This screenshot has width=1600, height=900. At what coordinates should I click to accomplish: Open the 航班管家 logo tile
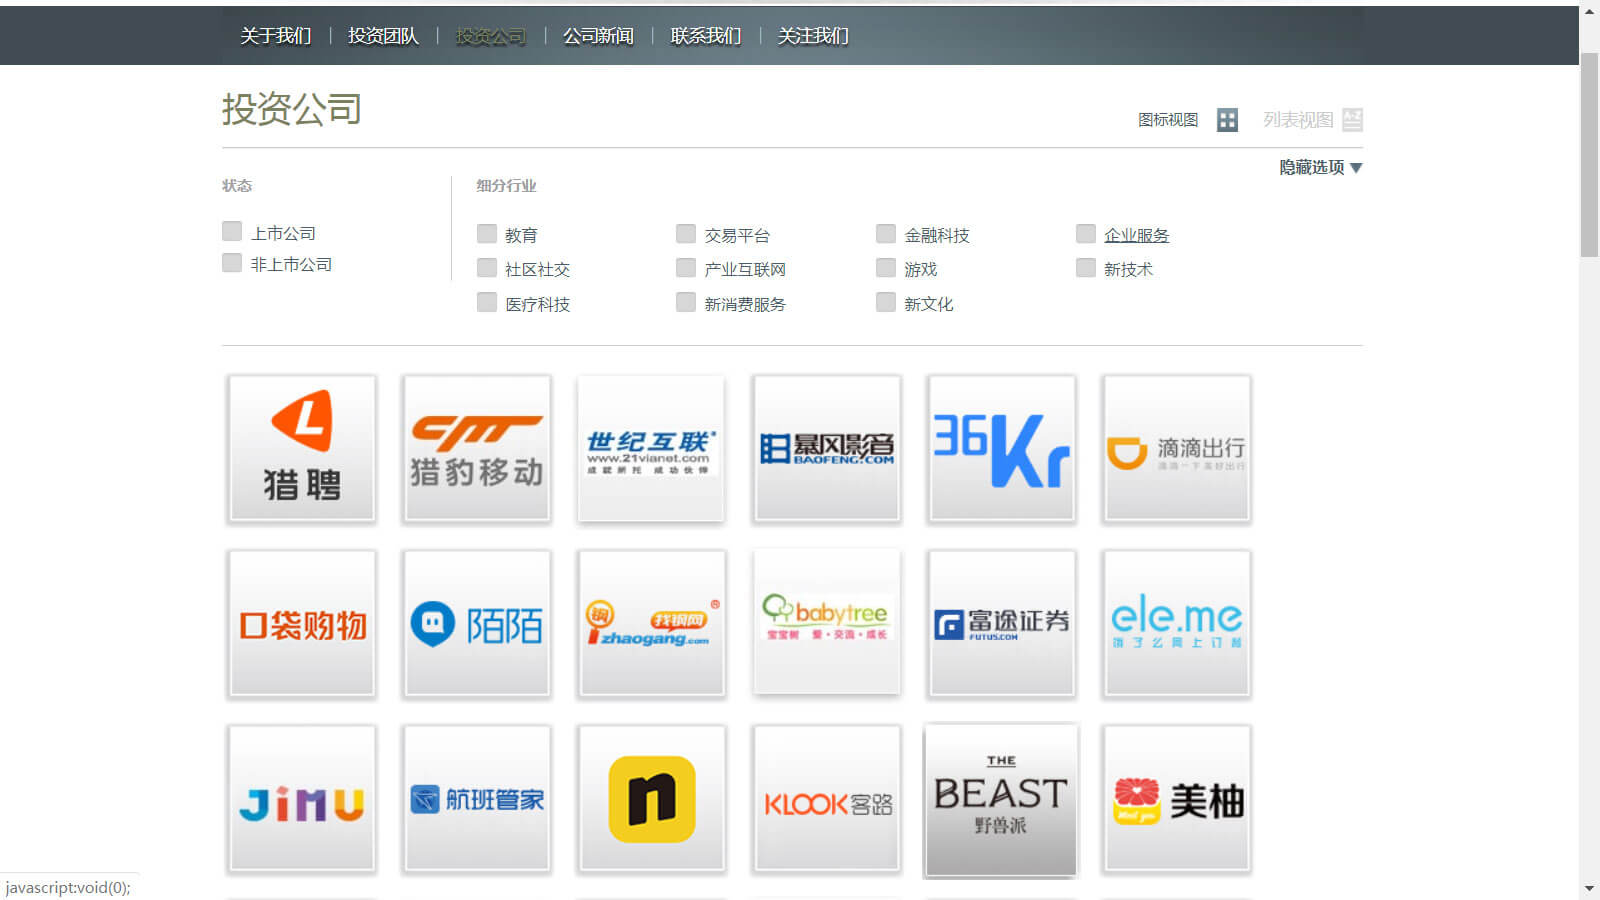pyautogui.click(x=477, y=799)
